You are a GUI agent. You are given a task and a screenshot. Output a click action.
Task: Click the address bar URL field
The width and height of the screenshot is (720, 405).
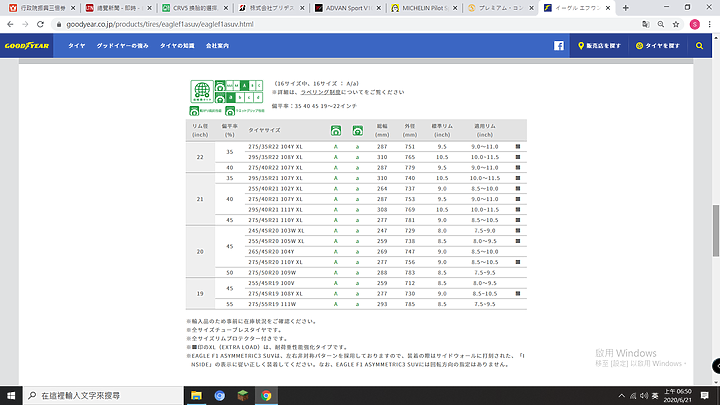(159, 24)
